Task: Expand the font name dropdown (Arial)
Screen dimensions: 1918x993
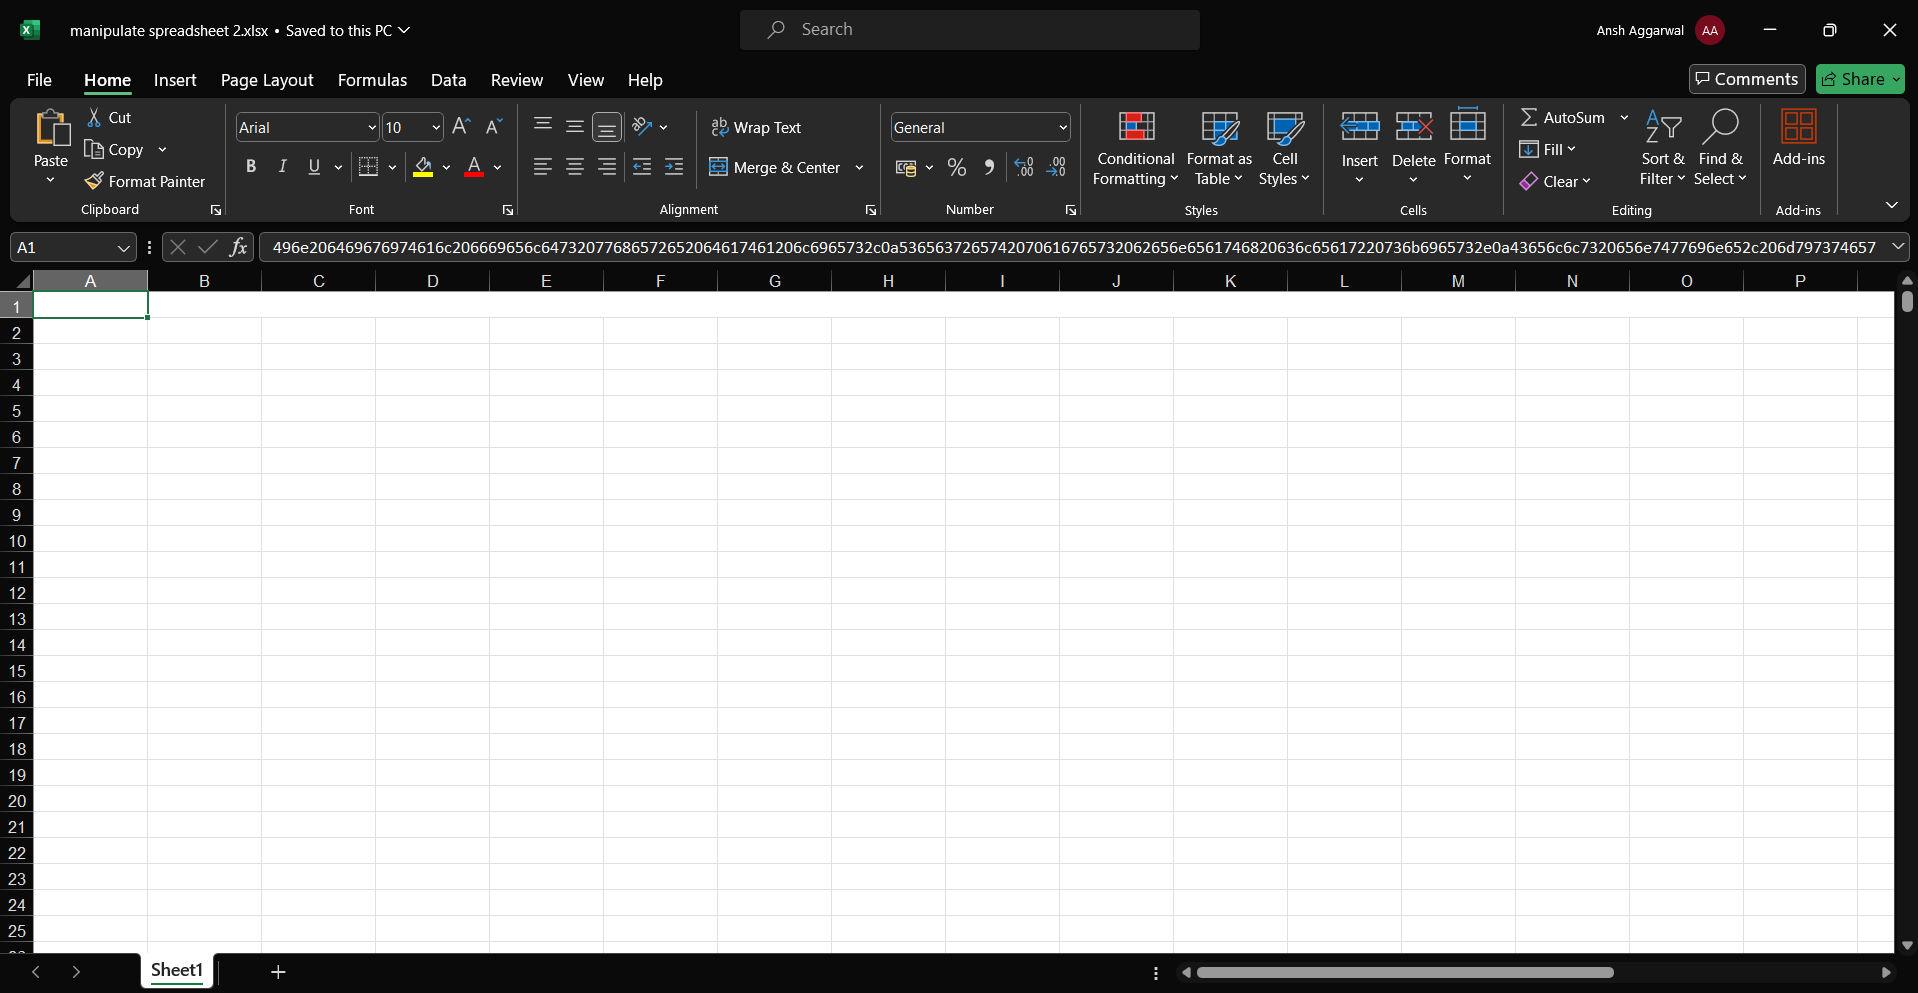Action: [x=372, y=128]
